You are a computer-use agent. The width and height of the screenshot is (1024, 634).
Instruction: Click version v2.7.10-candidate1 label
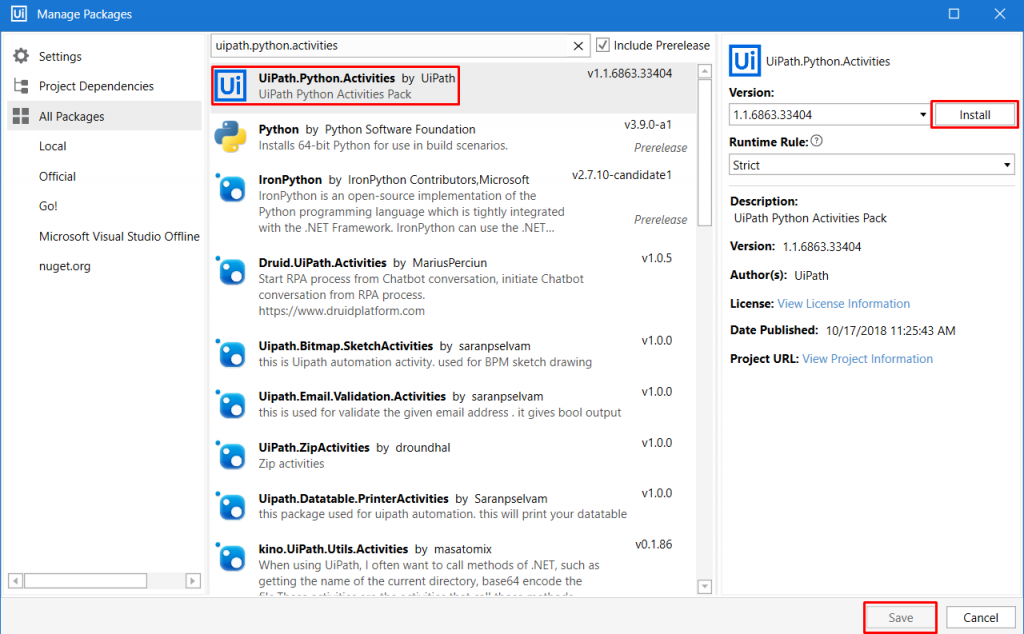point(622,174)
